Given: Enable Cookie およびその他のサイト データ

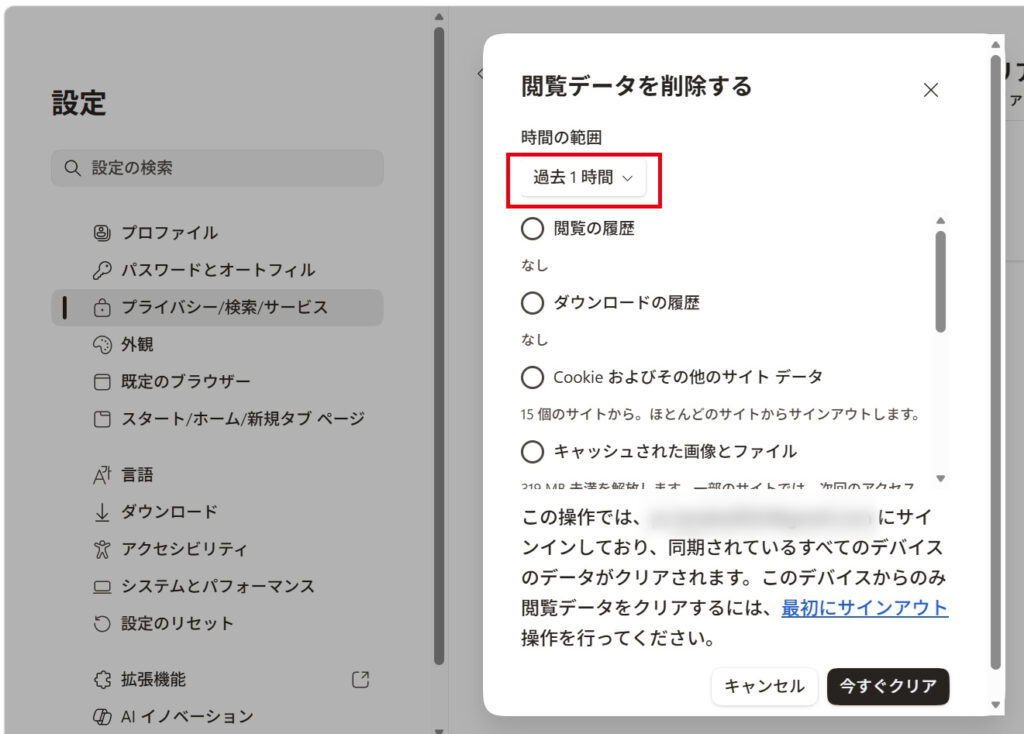Looking at the screenshot, I should point(533,377).
